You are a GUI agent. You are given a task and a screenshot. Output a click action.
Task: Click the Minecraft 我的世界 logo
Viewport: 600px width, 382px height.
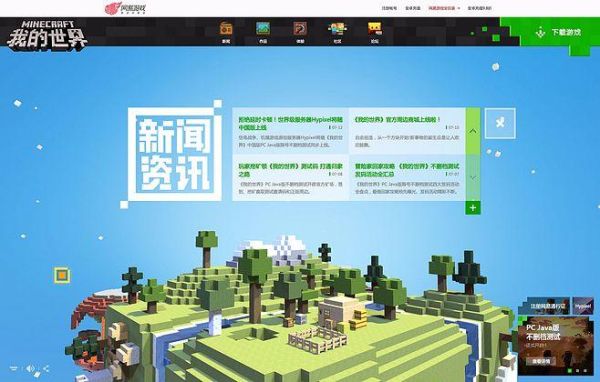click(47, 35)
